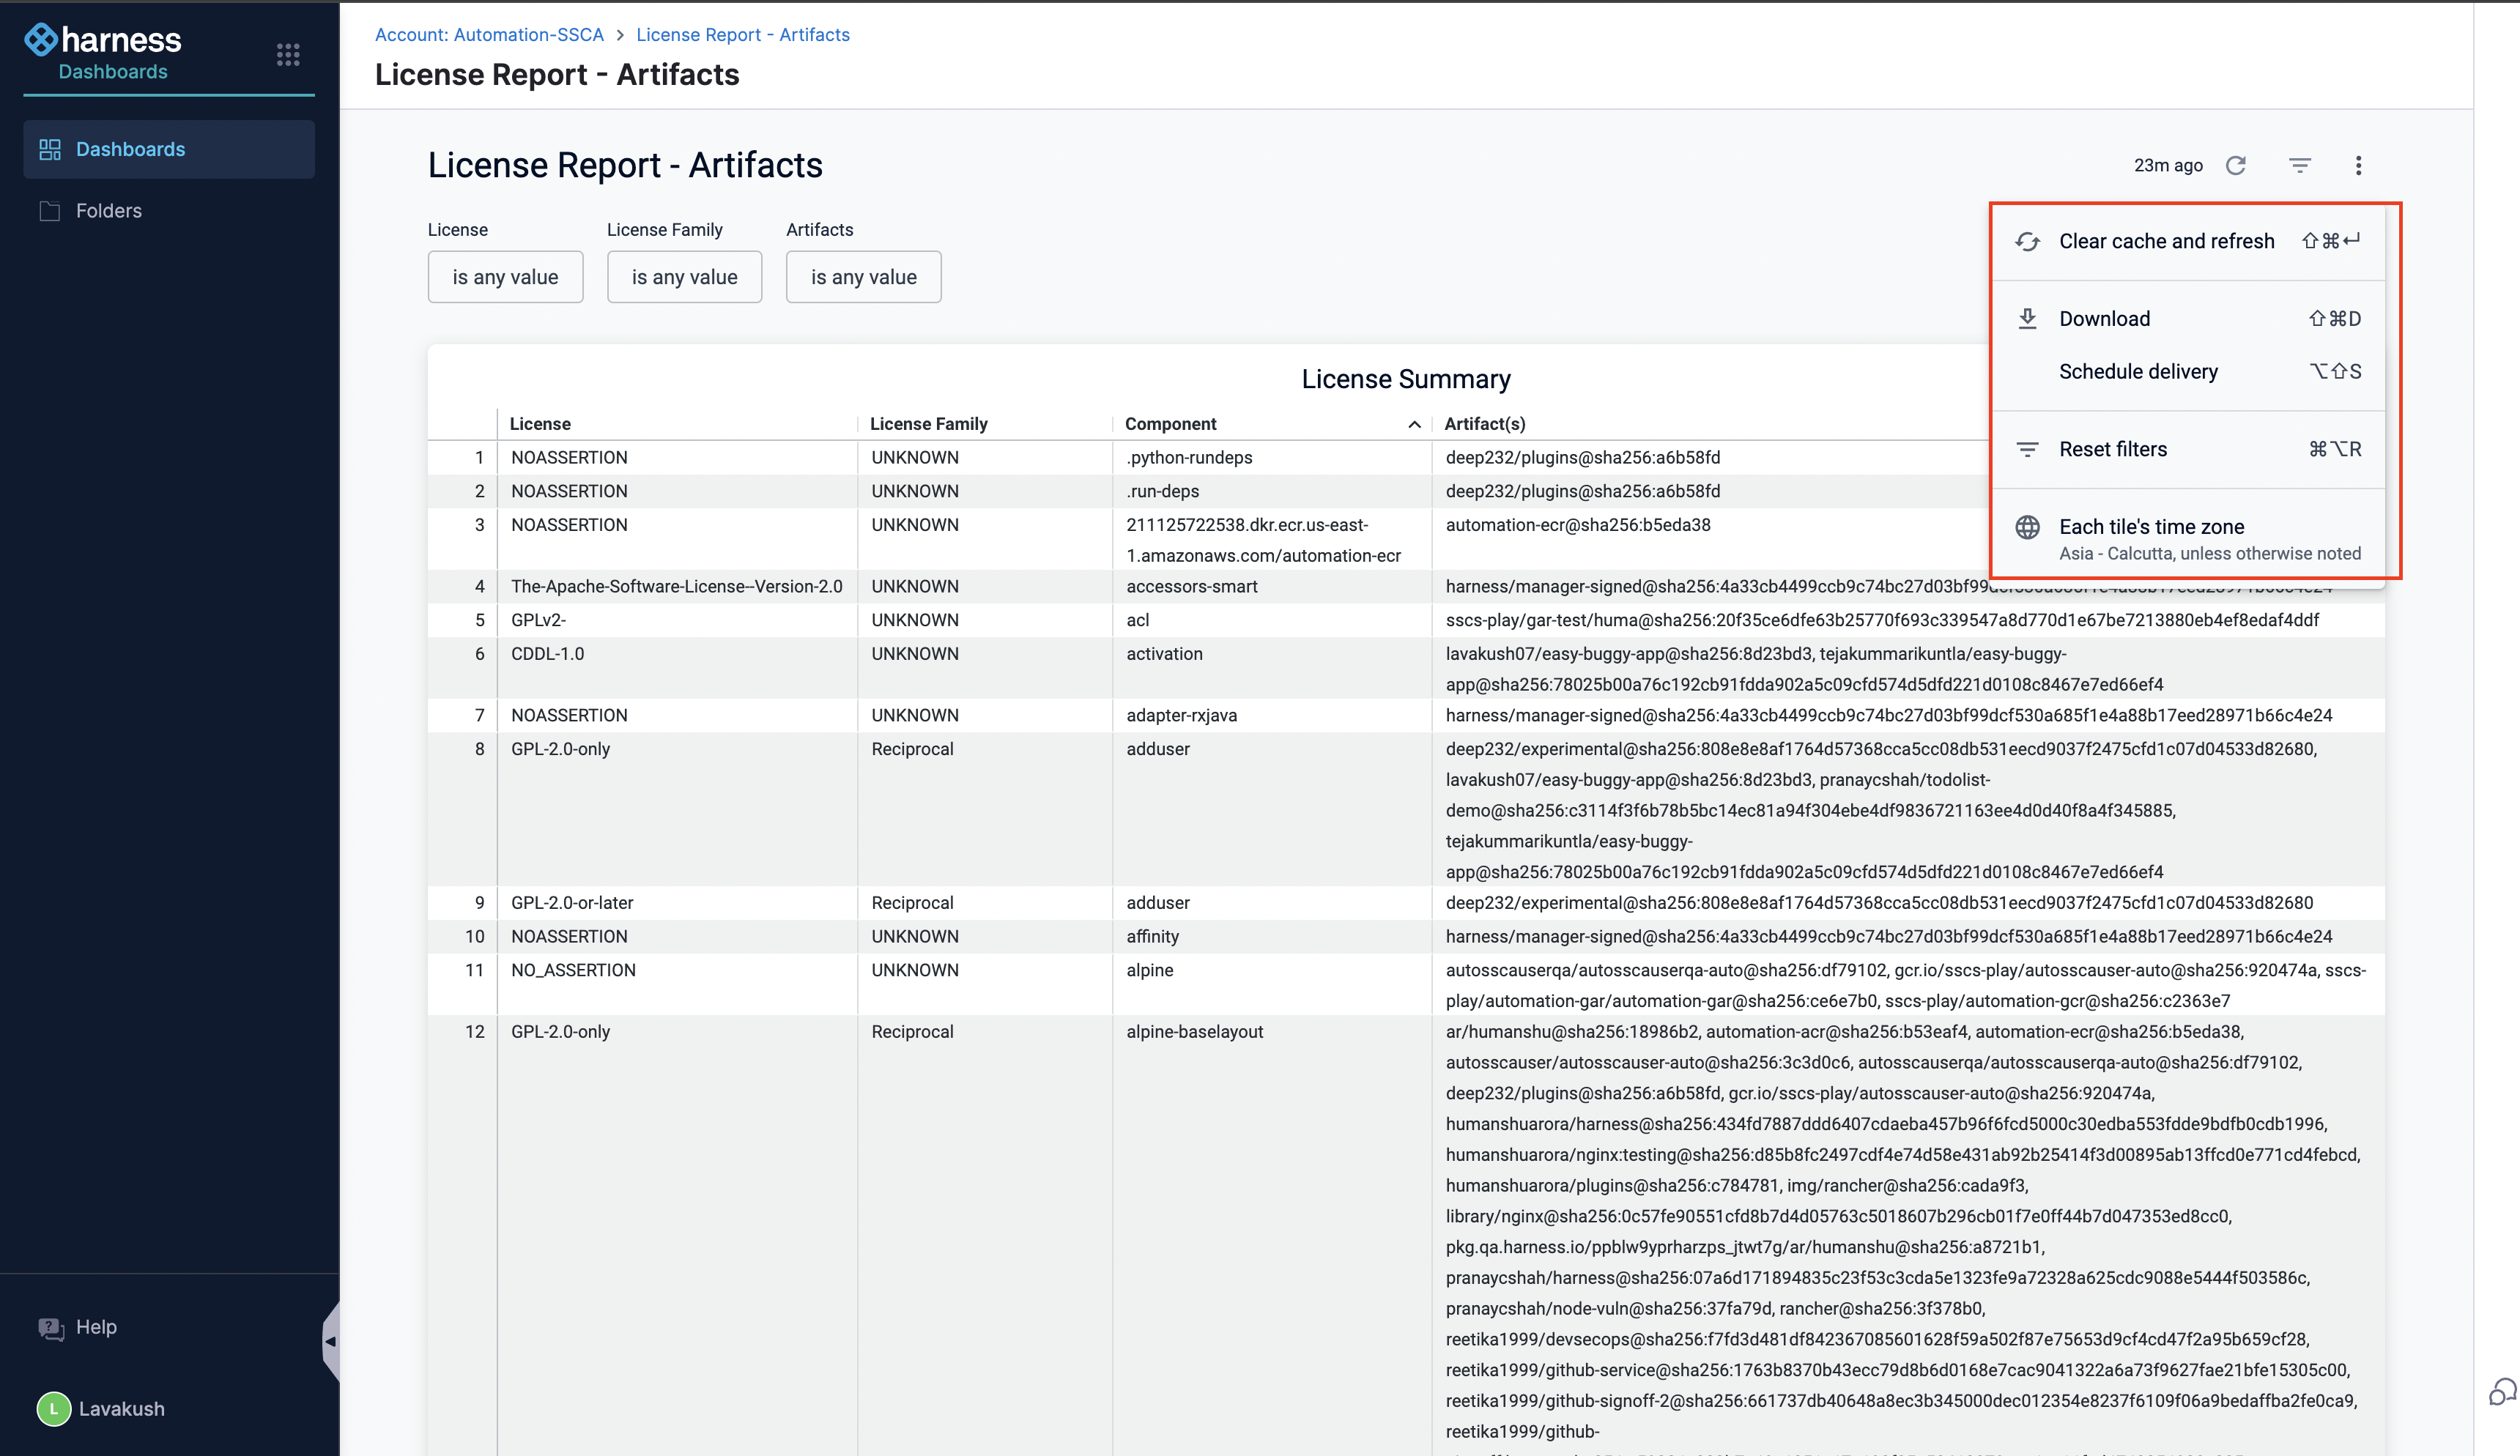Click Reset filters in menu

[2113, 449]
